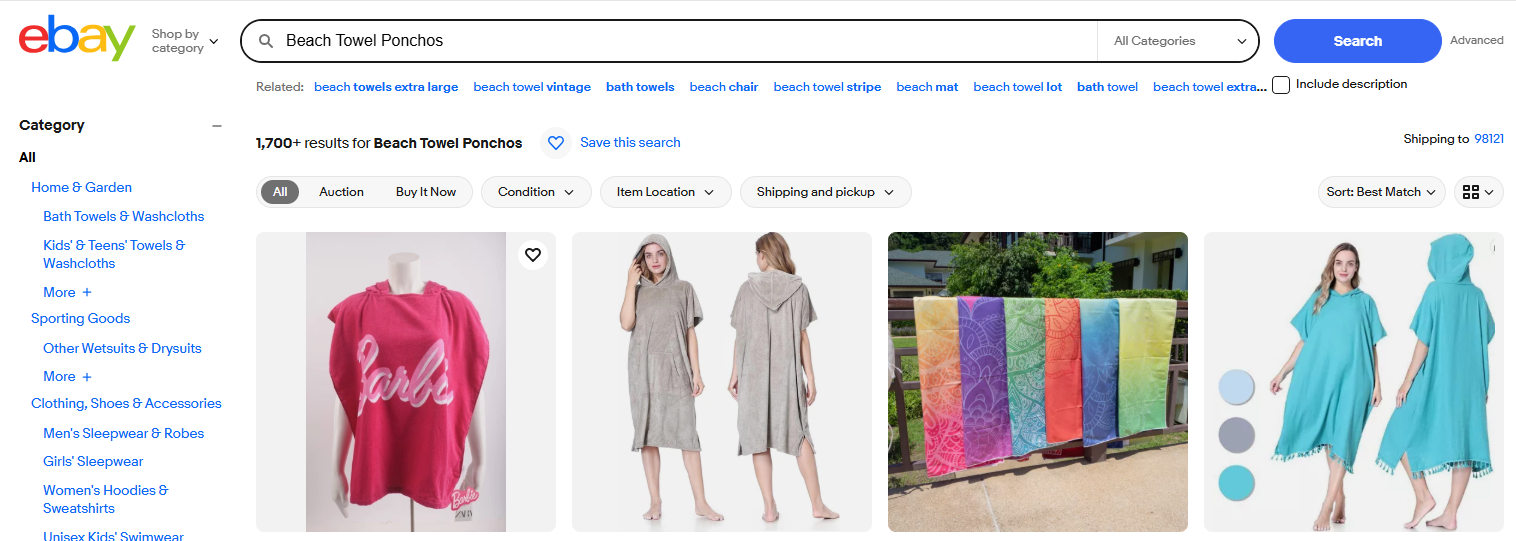Image resolution: width=1516 pixels, height=541 pixels.
Task: Click light blue color swatch in poncho image
Action: 1236,387
